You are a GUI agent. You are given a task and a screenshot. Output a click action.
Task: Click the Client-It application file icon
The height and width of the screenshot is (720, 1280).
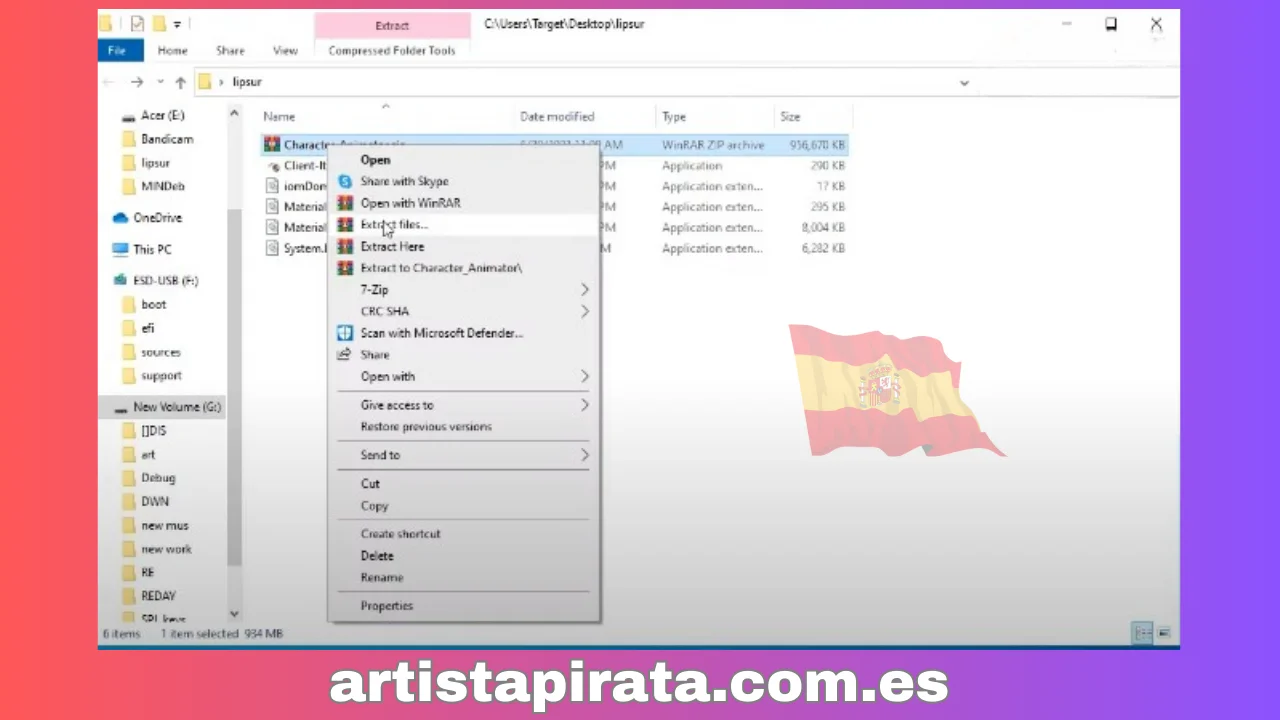273,166
